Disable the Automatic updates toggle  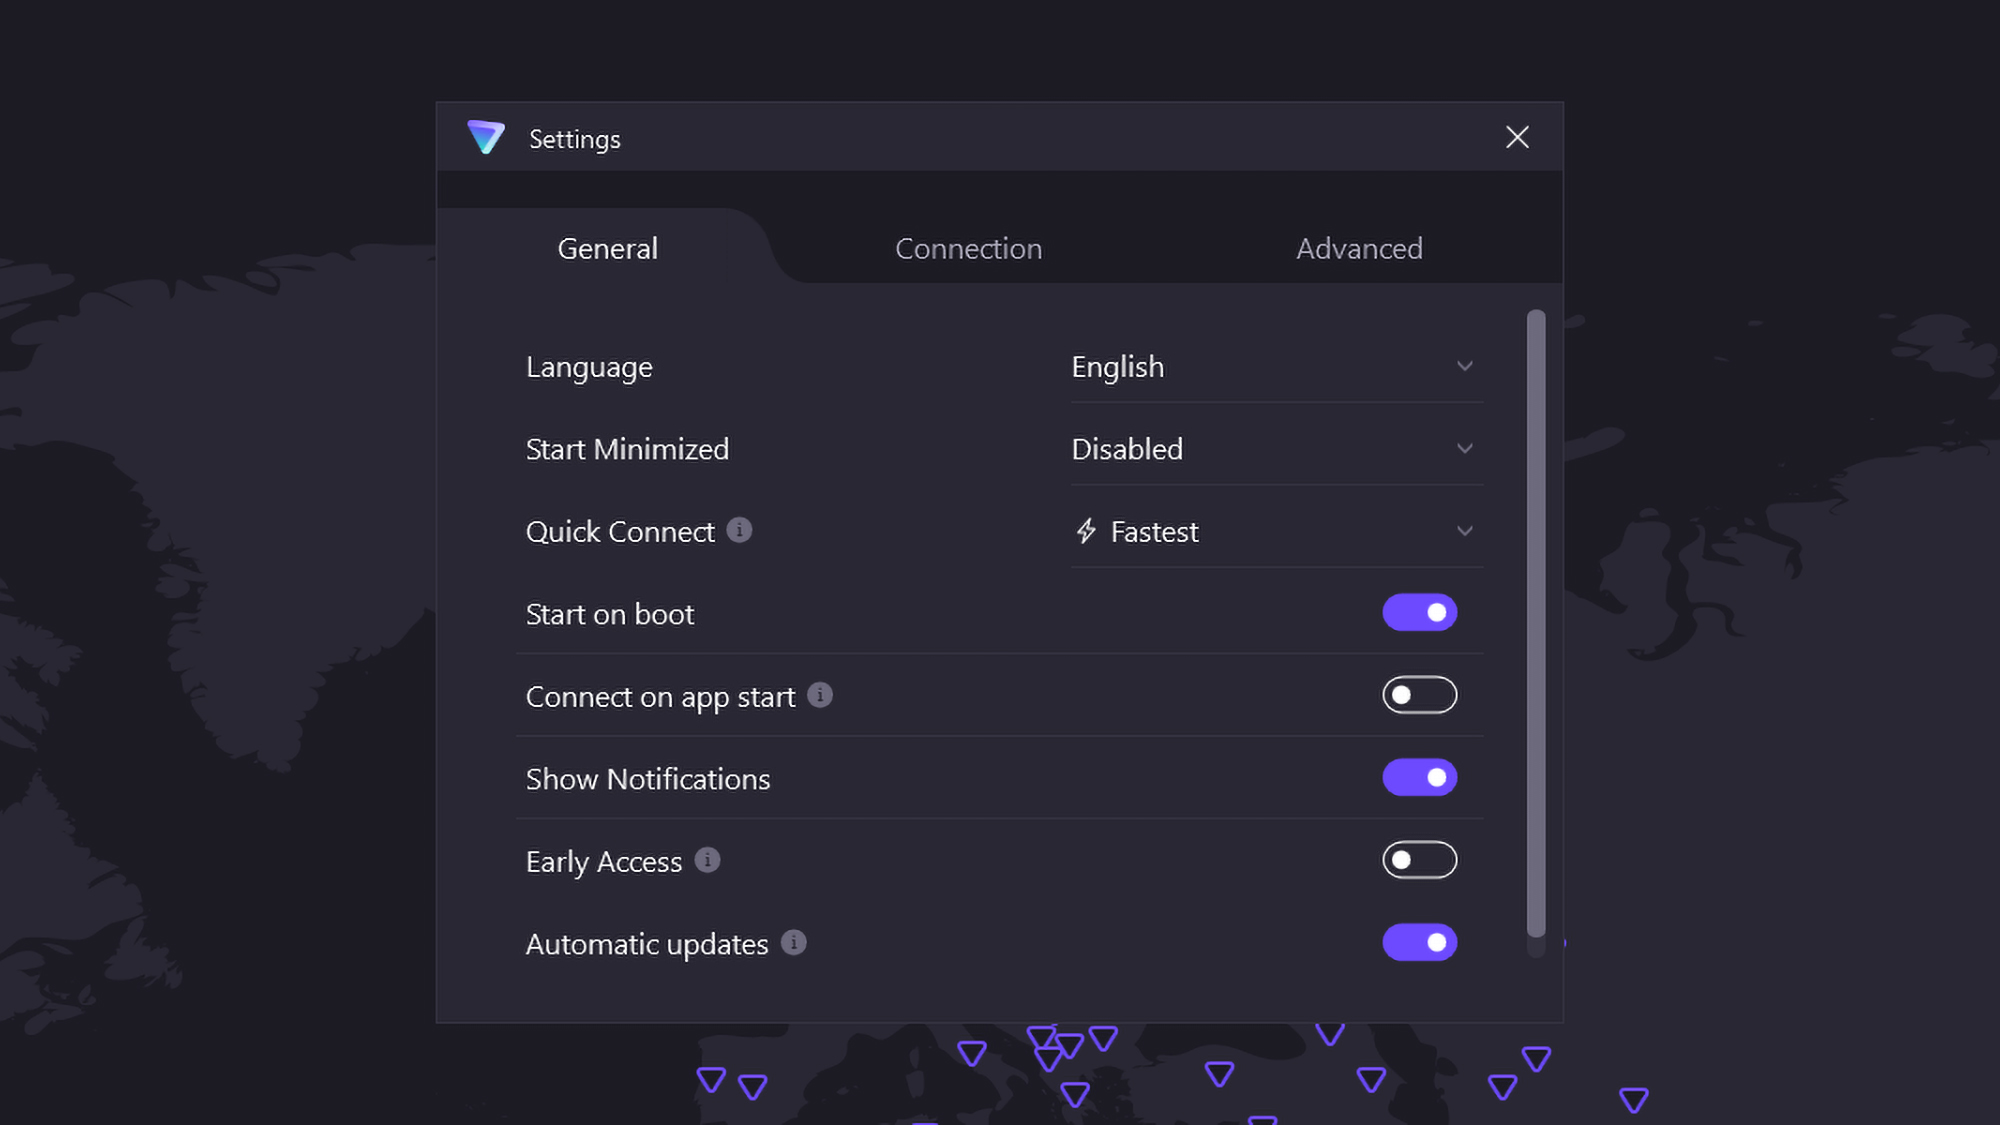1419,942
